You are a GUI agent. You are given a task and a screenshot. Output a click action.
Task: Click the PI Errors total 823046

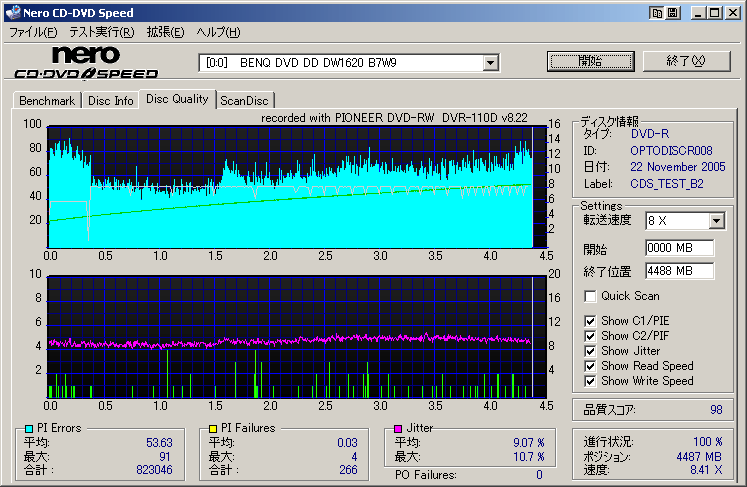click(154, 470)
